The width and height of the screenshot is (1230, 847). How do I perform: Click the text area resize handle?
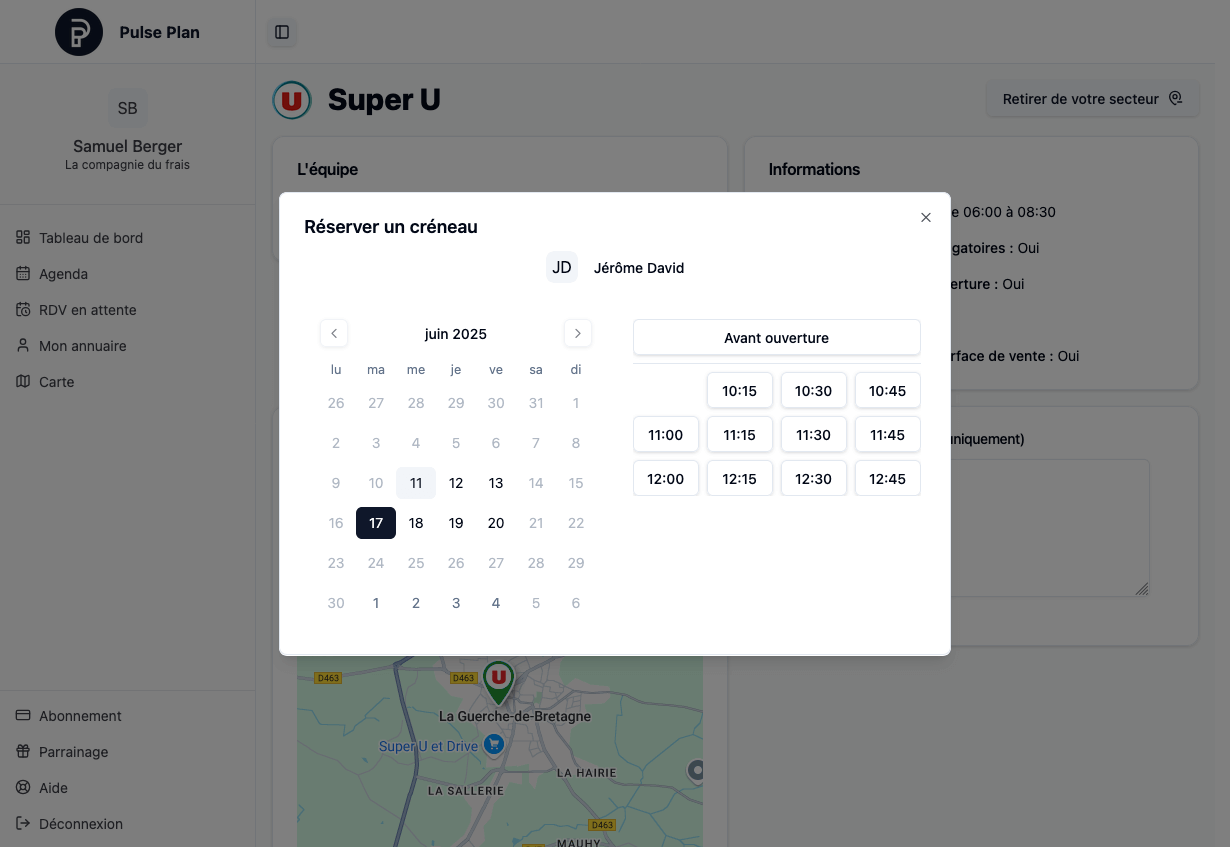pyautogui.click(x=1142, y=589)
